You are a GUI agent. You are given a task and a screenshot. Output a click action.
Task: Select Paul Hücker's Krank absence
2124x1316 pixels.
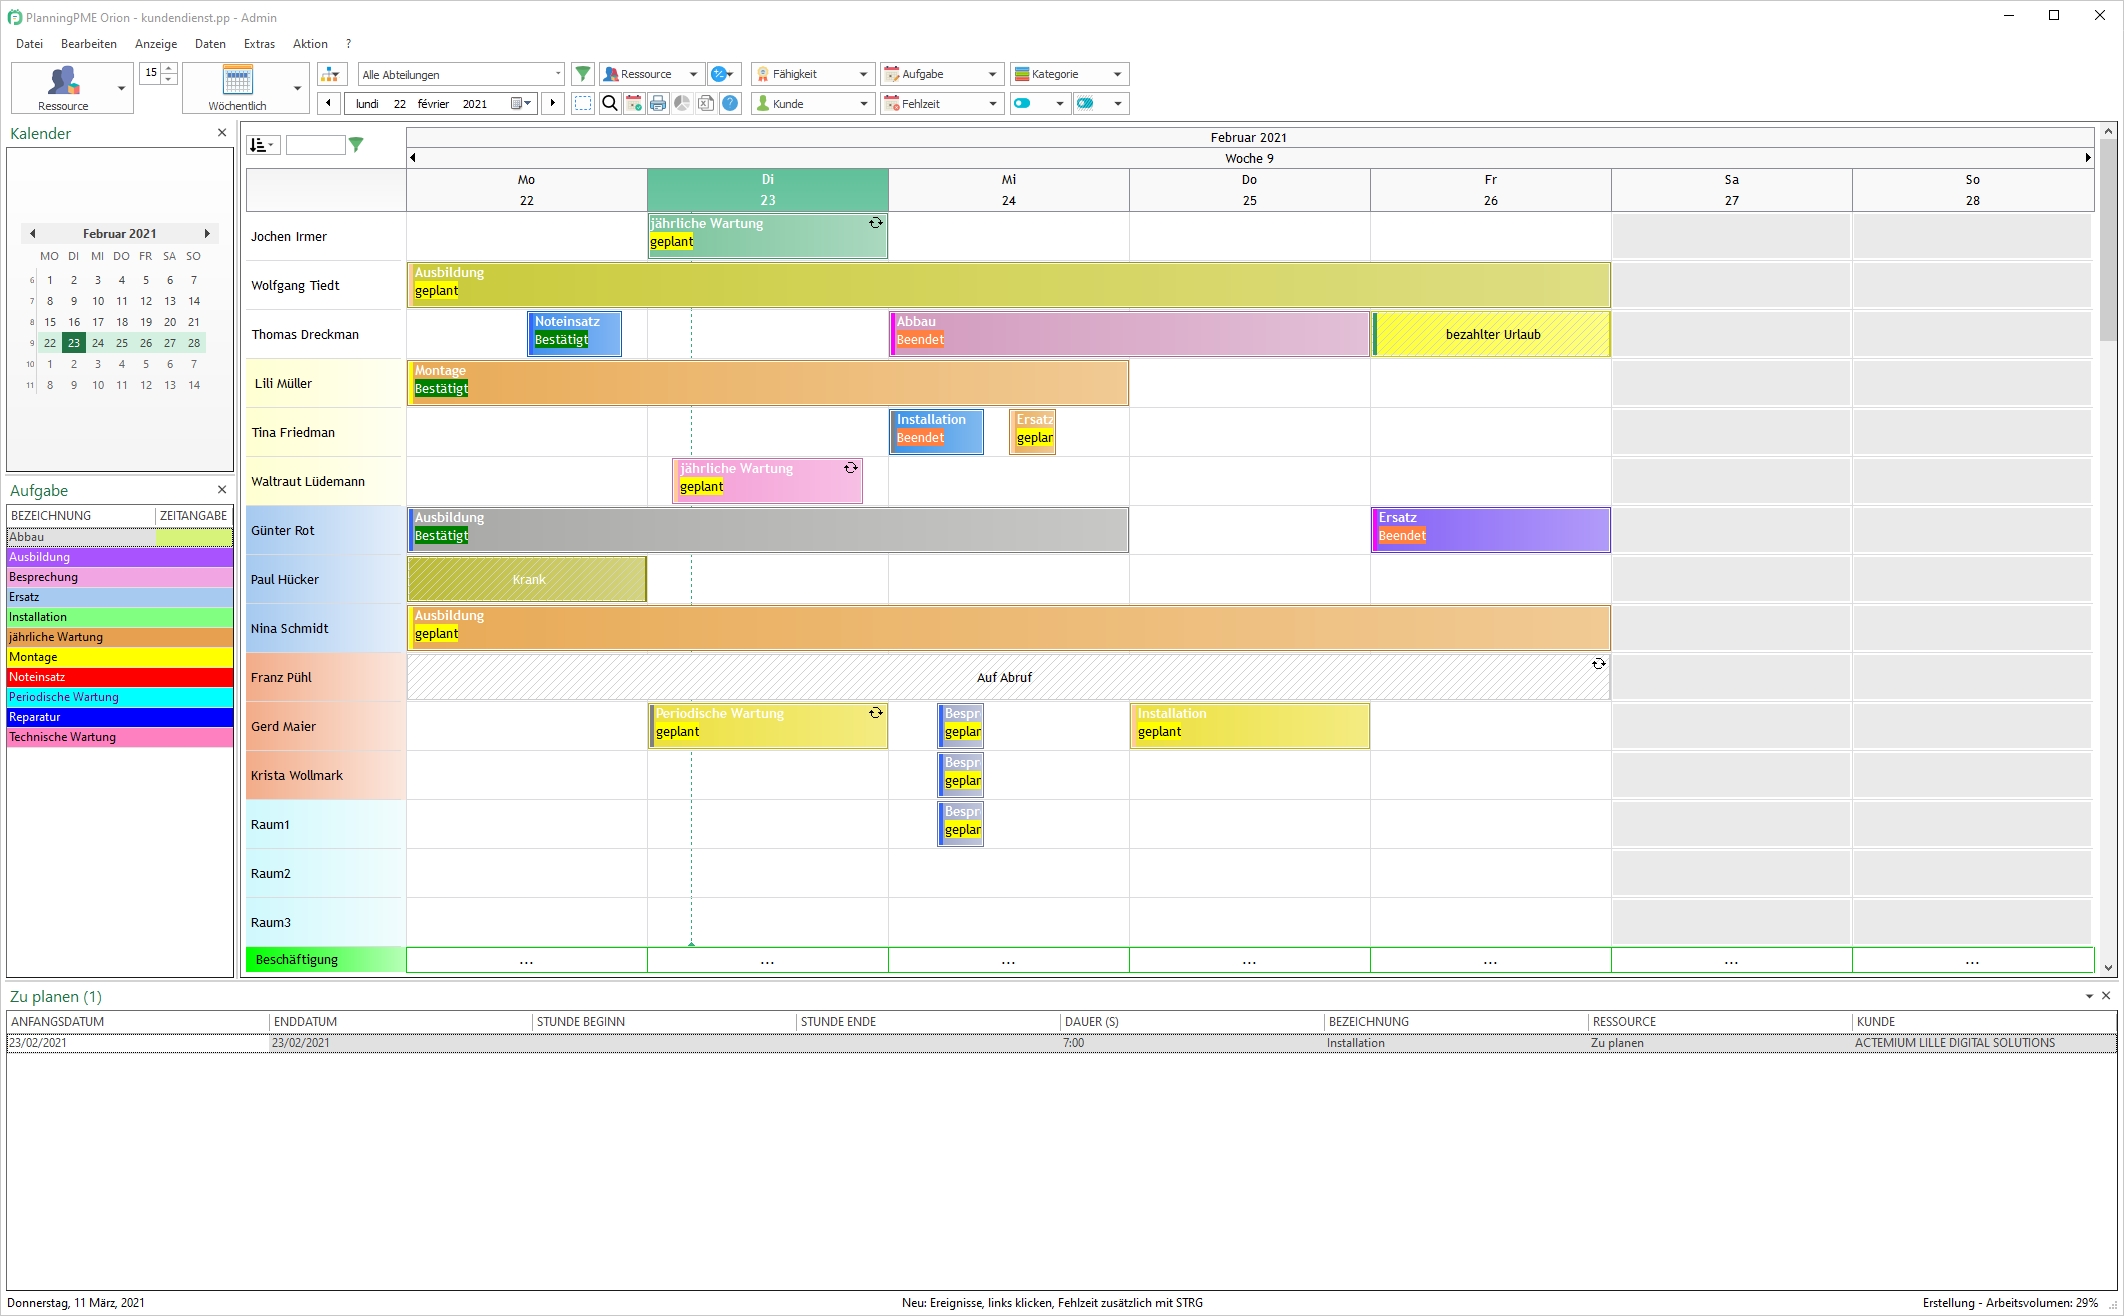click(527, 579)
